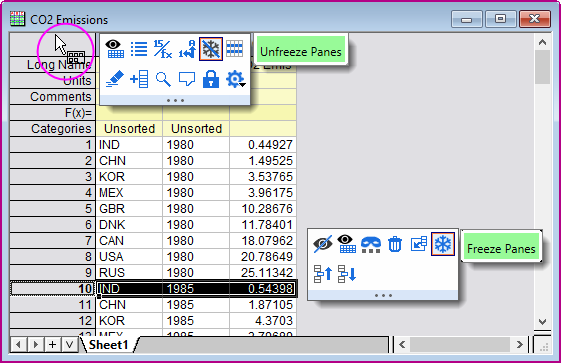Click the Freeze Panes snowflake icon

443,244
